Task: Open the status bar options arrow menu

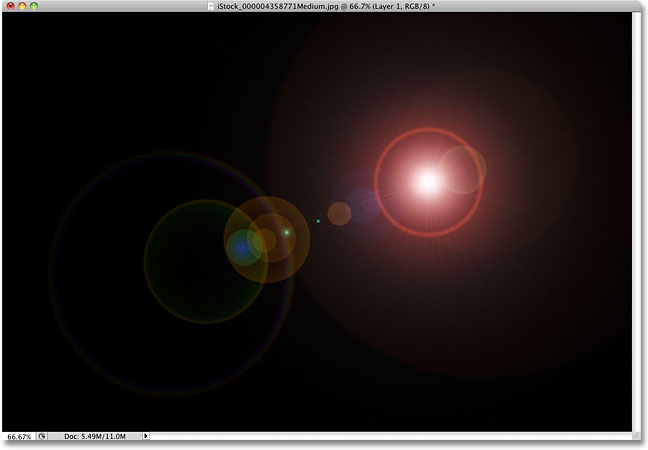Action: tap(145, 436)
